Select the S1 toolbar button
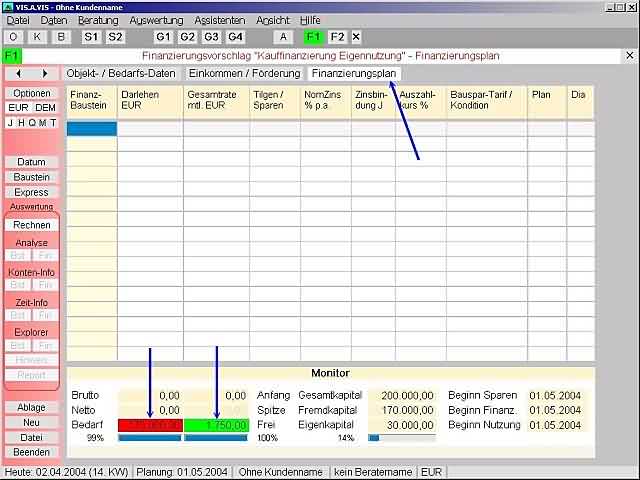640x480 pixels. tap(91, 37)
